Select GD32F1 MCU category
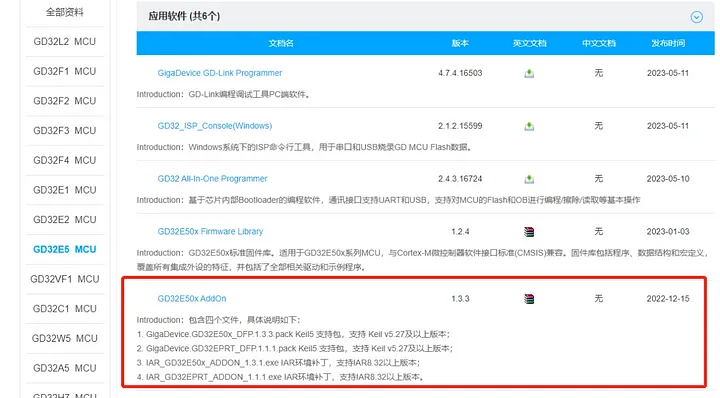The width and height of the screenshot is (720, 398). [x=65, y=72]
